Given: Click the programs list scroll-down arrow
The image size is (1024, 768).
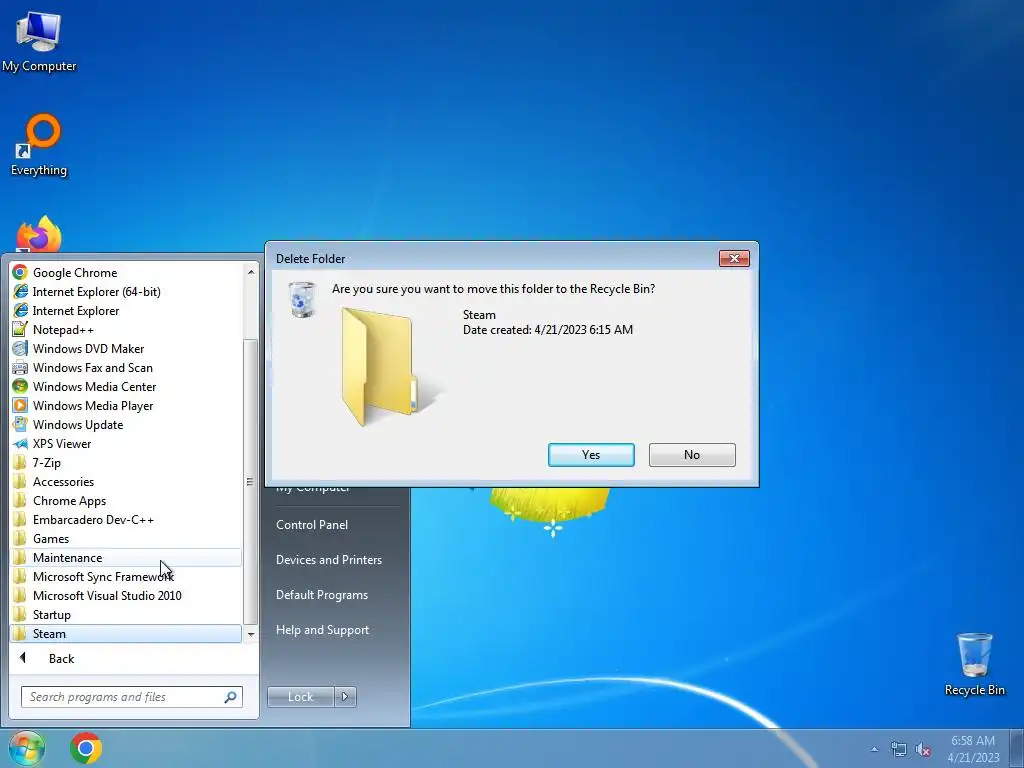Looking at the screenshot, I should (x=251, y=634).
